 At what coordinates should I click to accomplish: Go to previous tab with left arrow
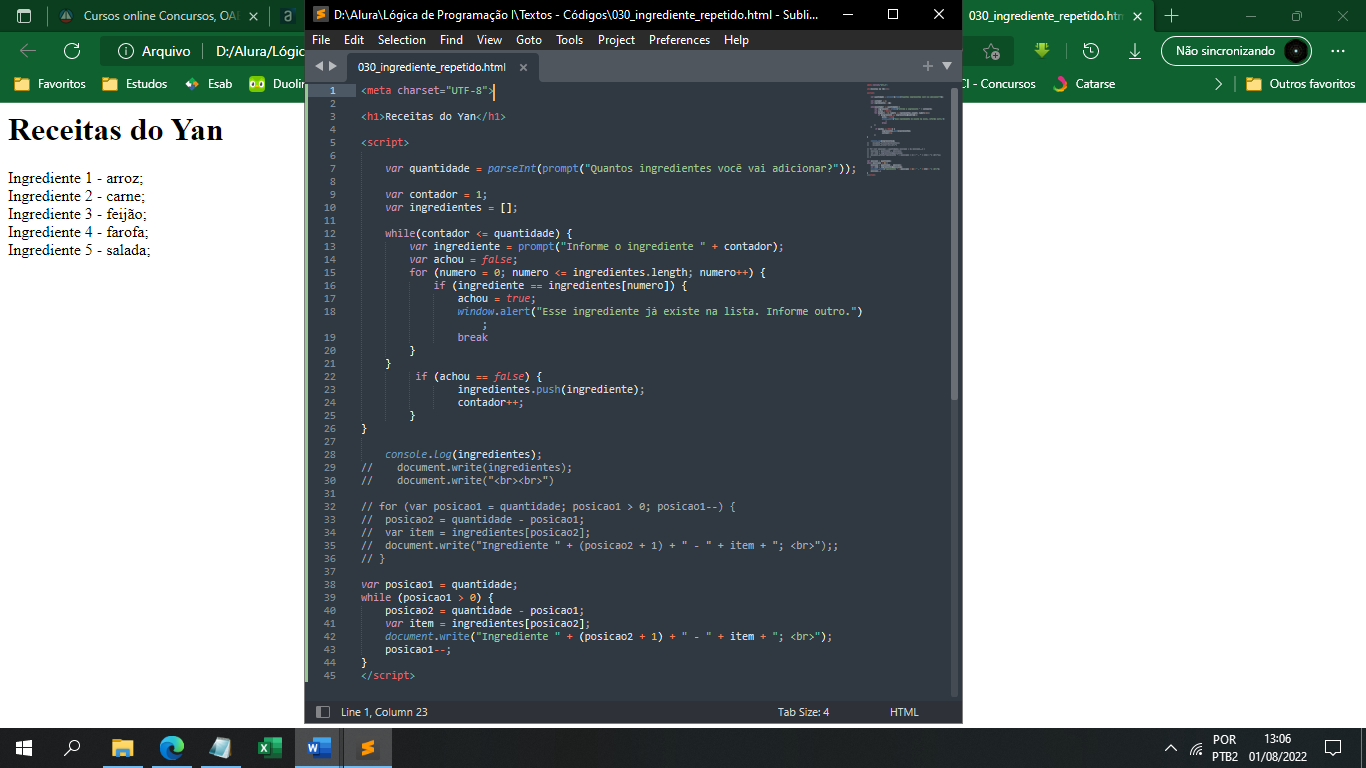[319, 66]
